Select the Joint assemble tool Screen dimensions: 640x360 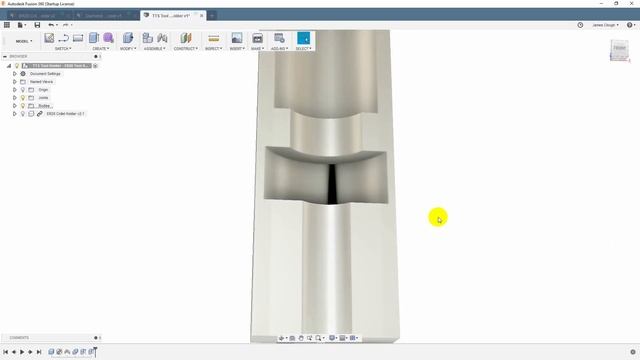pyautogui.click(x=162, y=38)
